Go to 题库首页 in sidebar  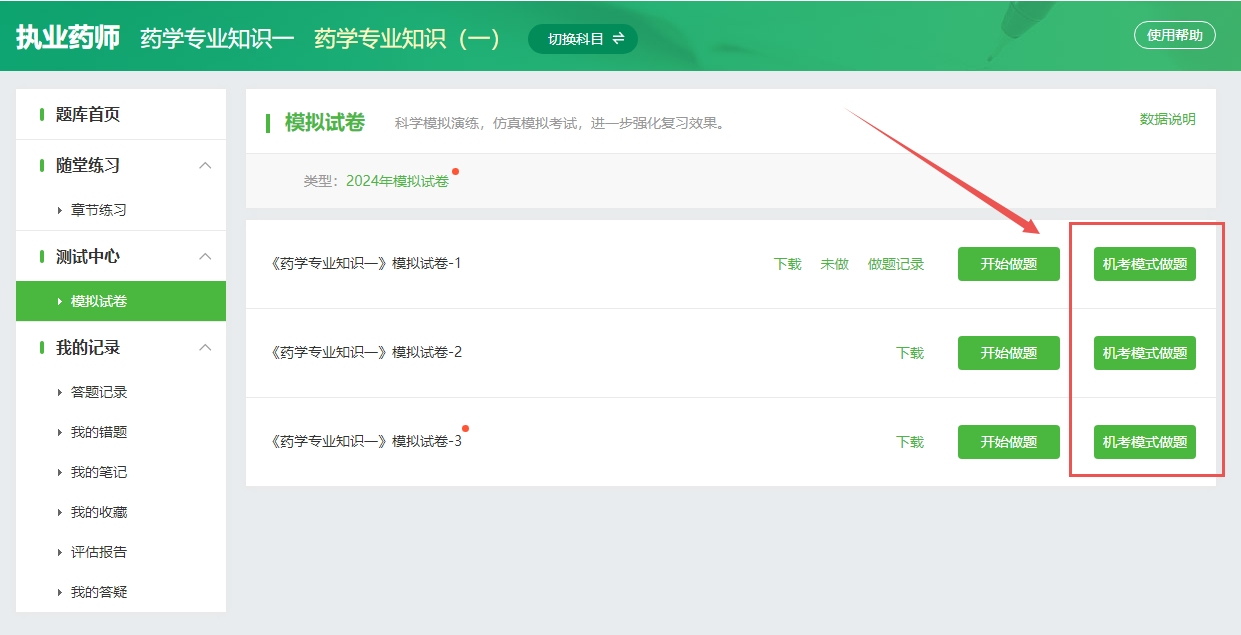pyautogui.click(x=88, y=115)
